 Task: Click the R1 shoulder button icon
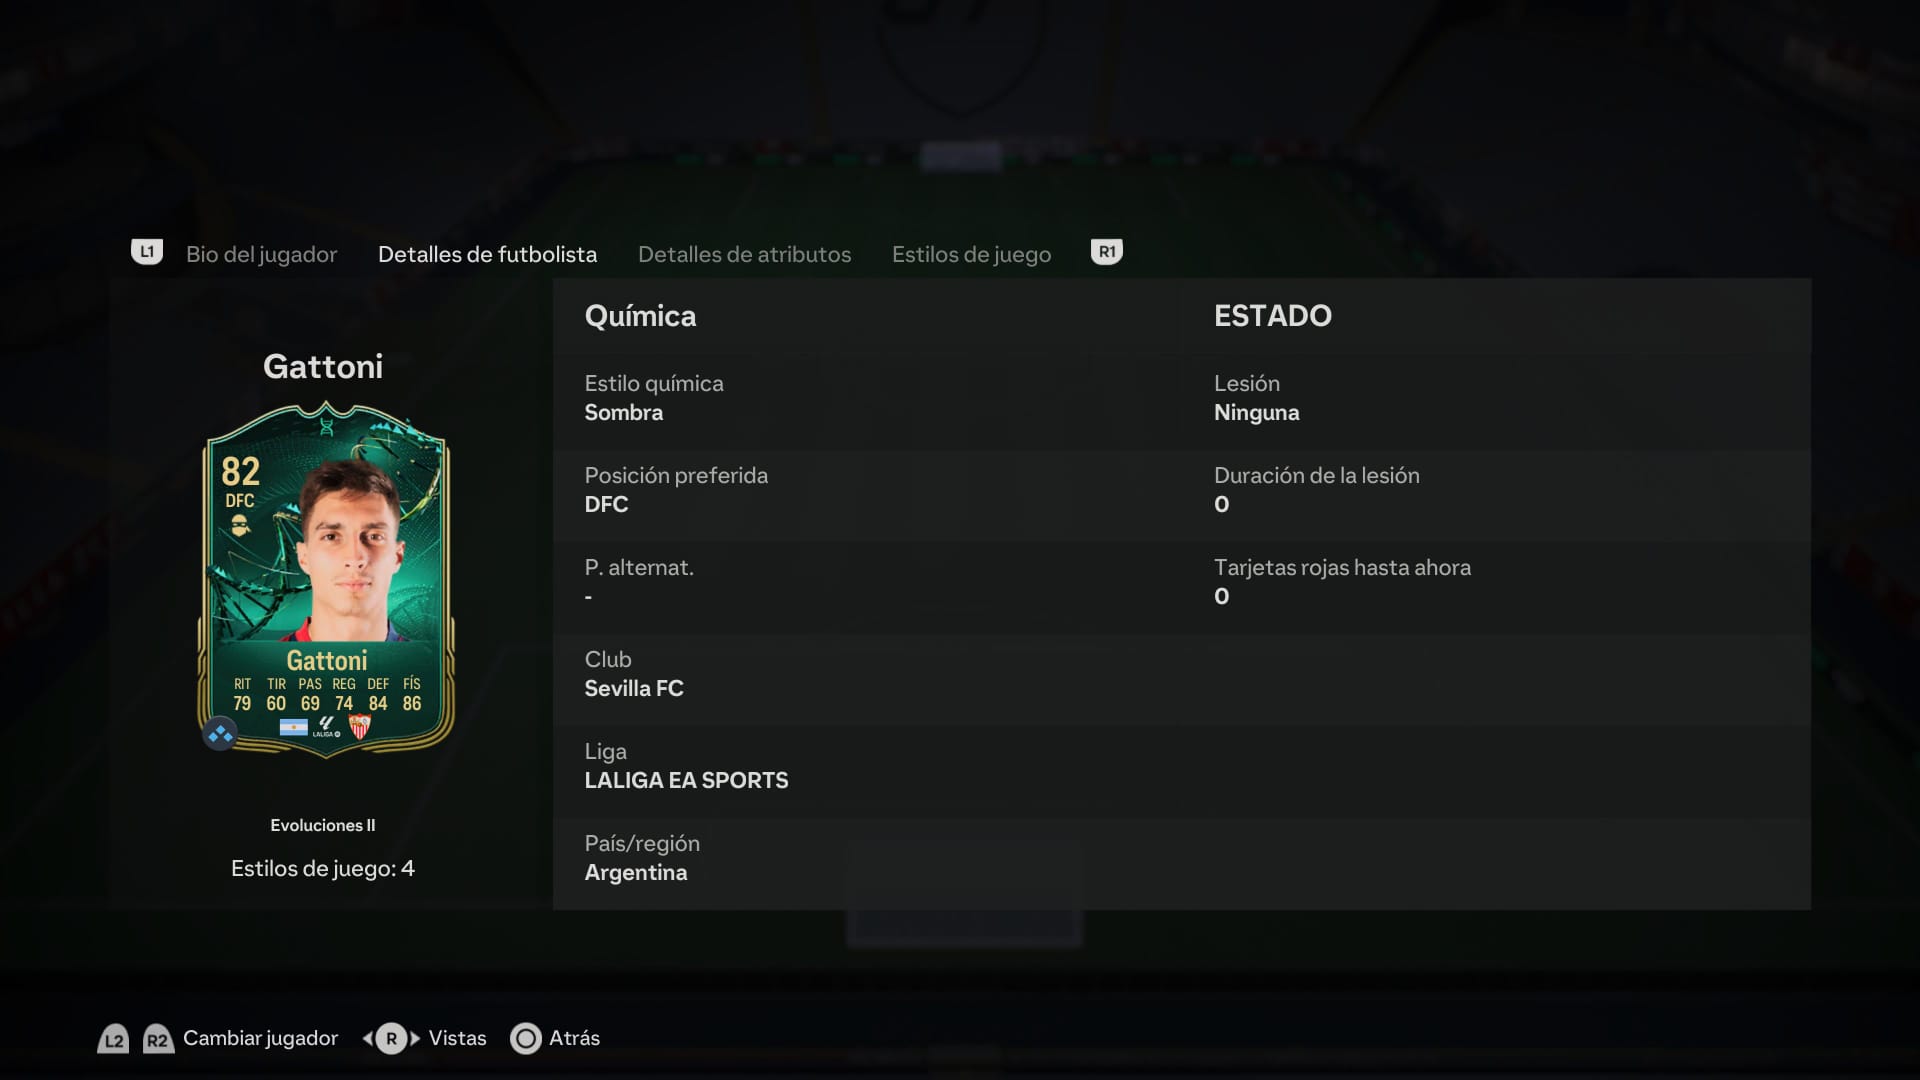click(1107, 252)
